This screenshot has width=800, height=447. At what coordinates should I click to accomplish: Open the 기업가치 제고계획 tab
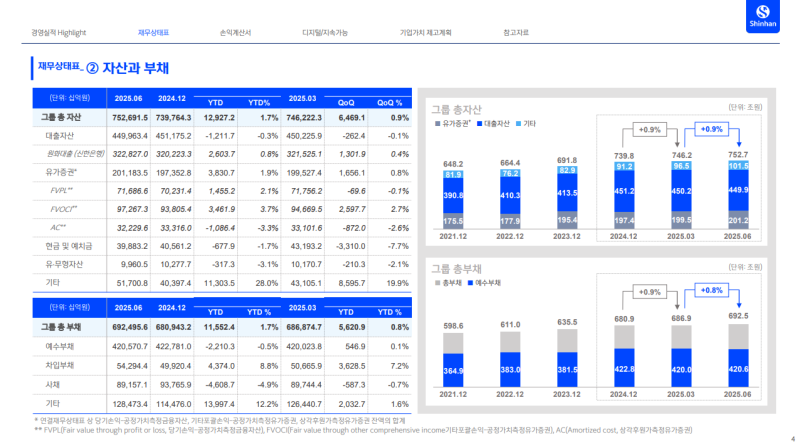click(x=426, y=32)
